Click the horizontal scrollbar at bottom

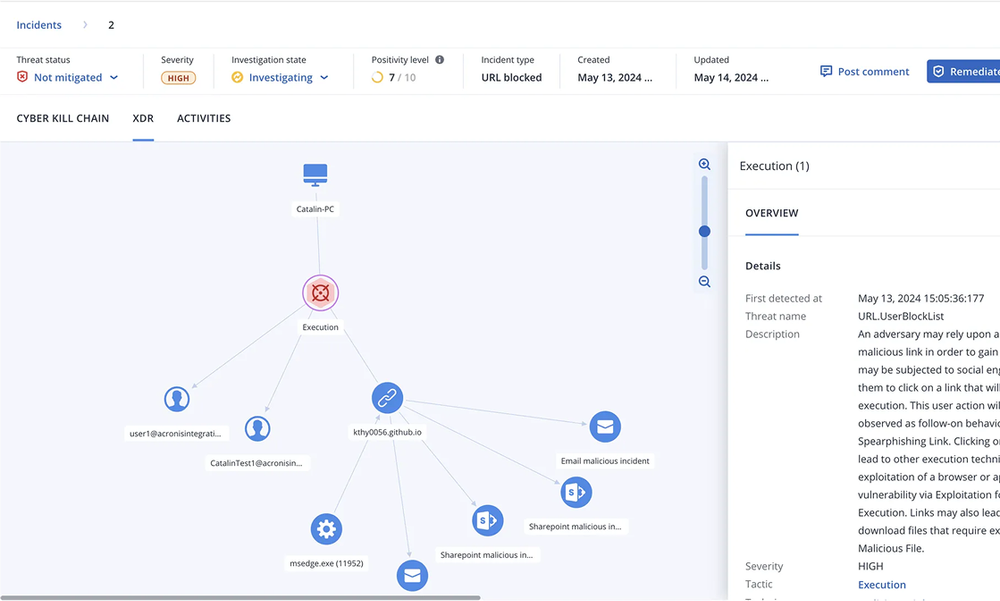click(240, 598)
